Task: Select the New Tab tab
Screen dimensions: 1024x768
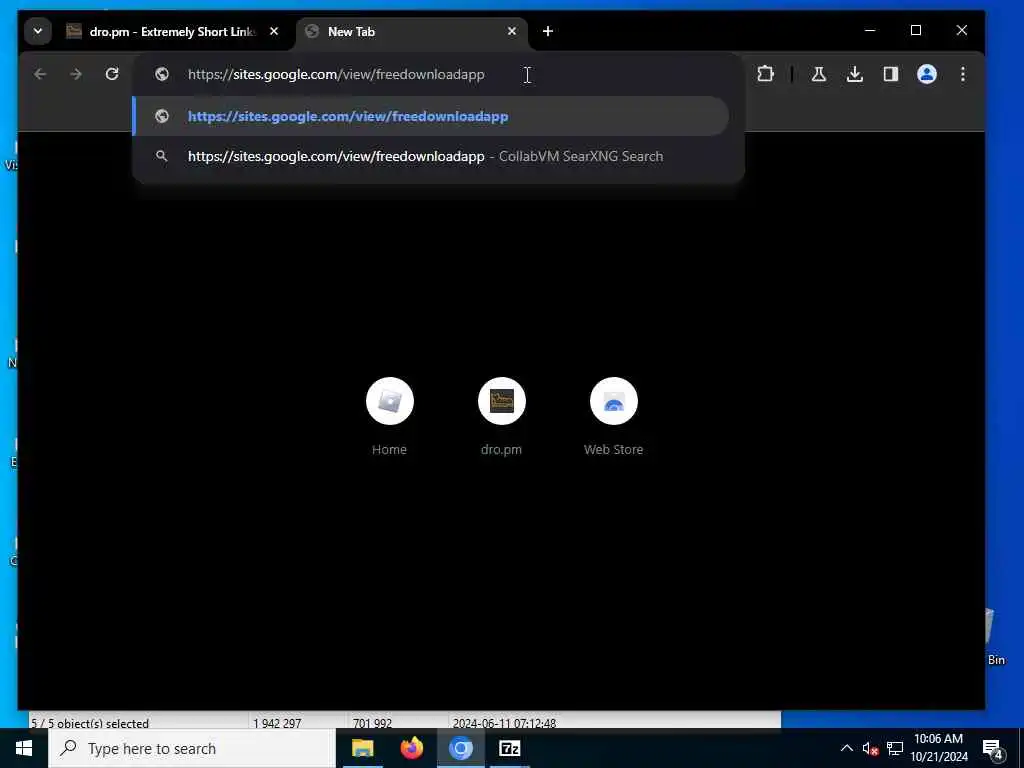Action: [x=412, y=31]
